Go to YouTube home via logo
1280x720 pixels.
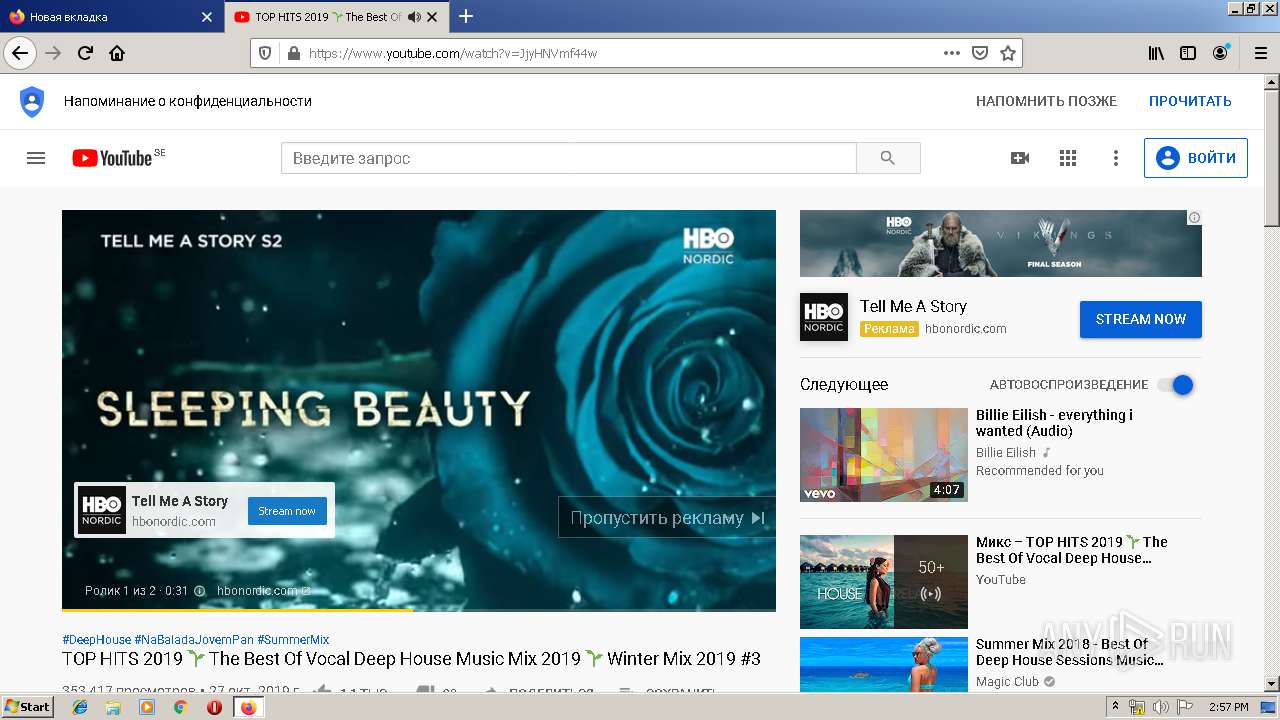point(112,158)
